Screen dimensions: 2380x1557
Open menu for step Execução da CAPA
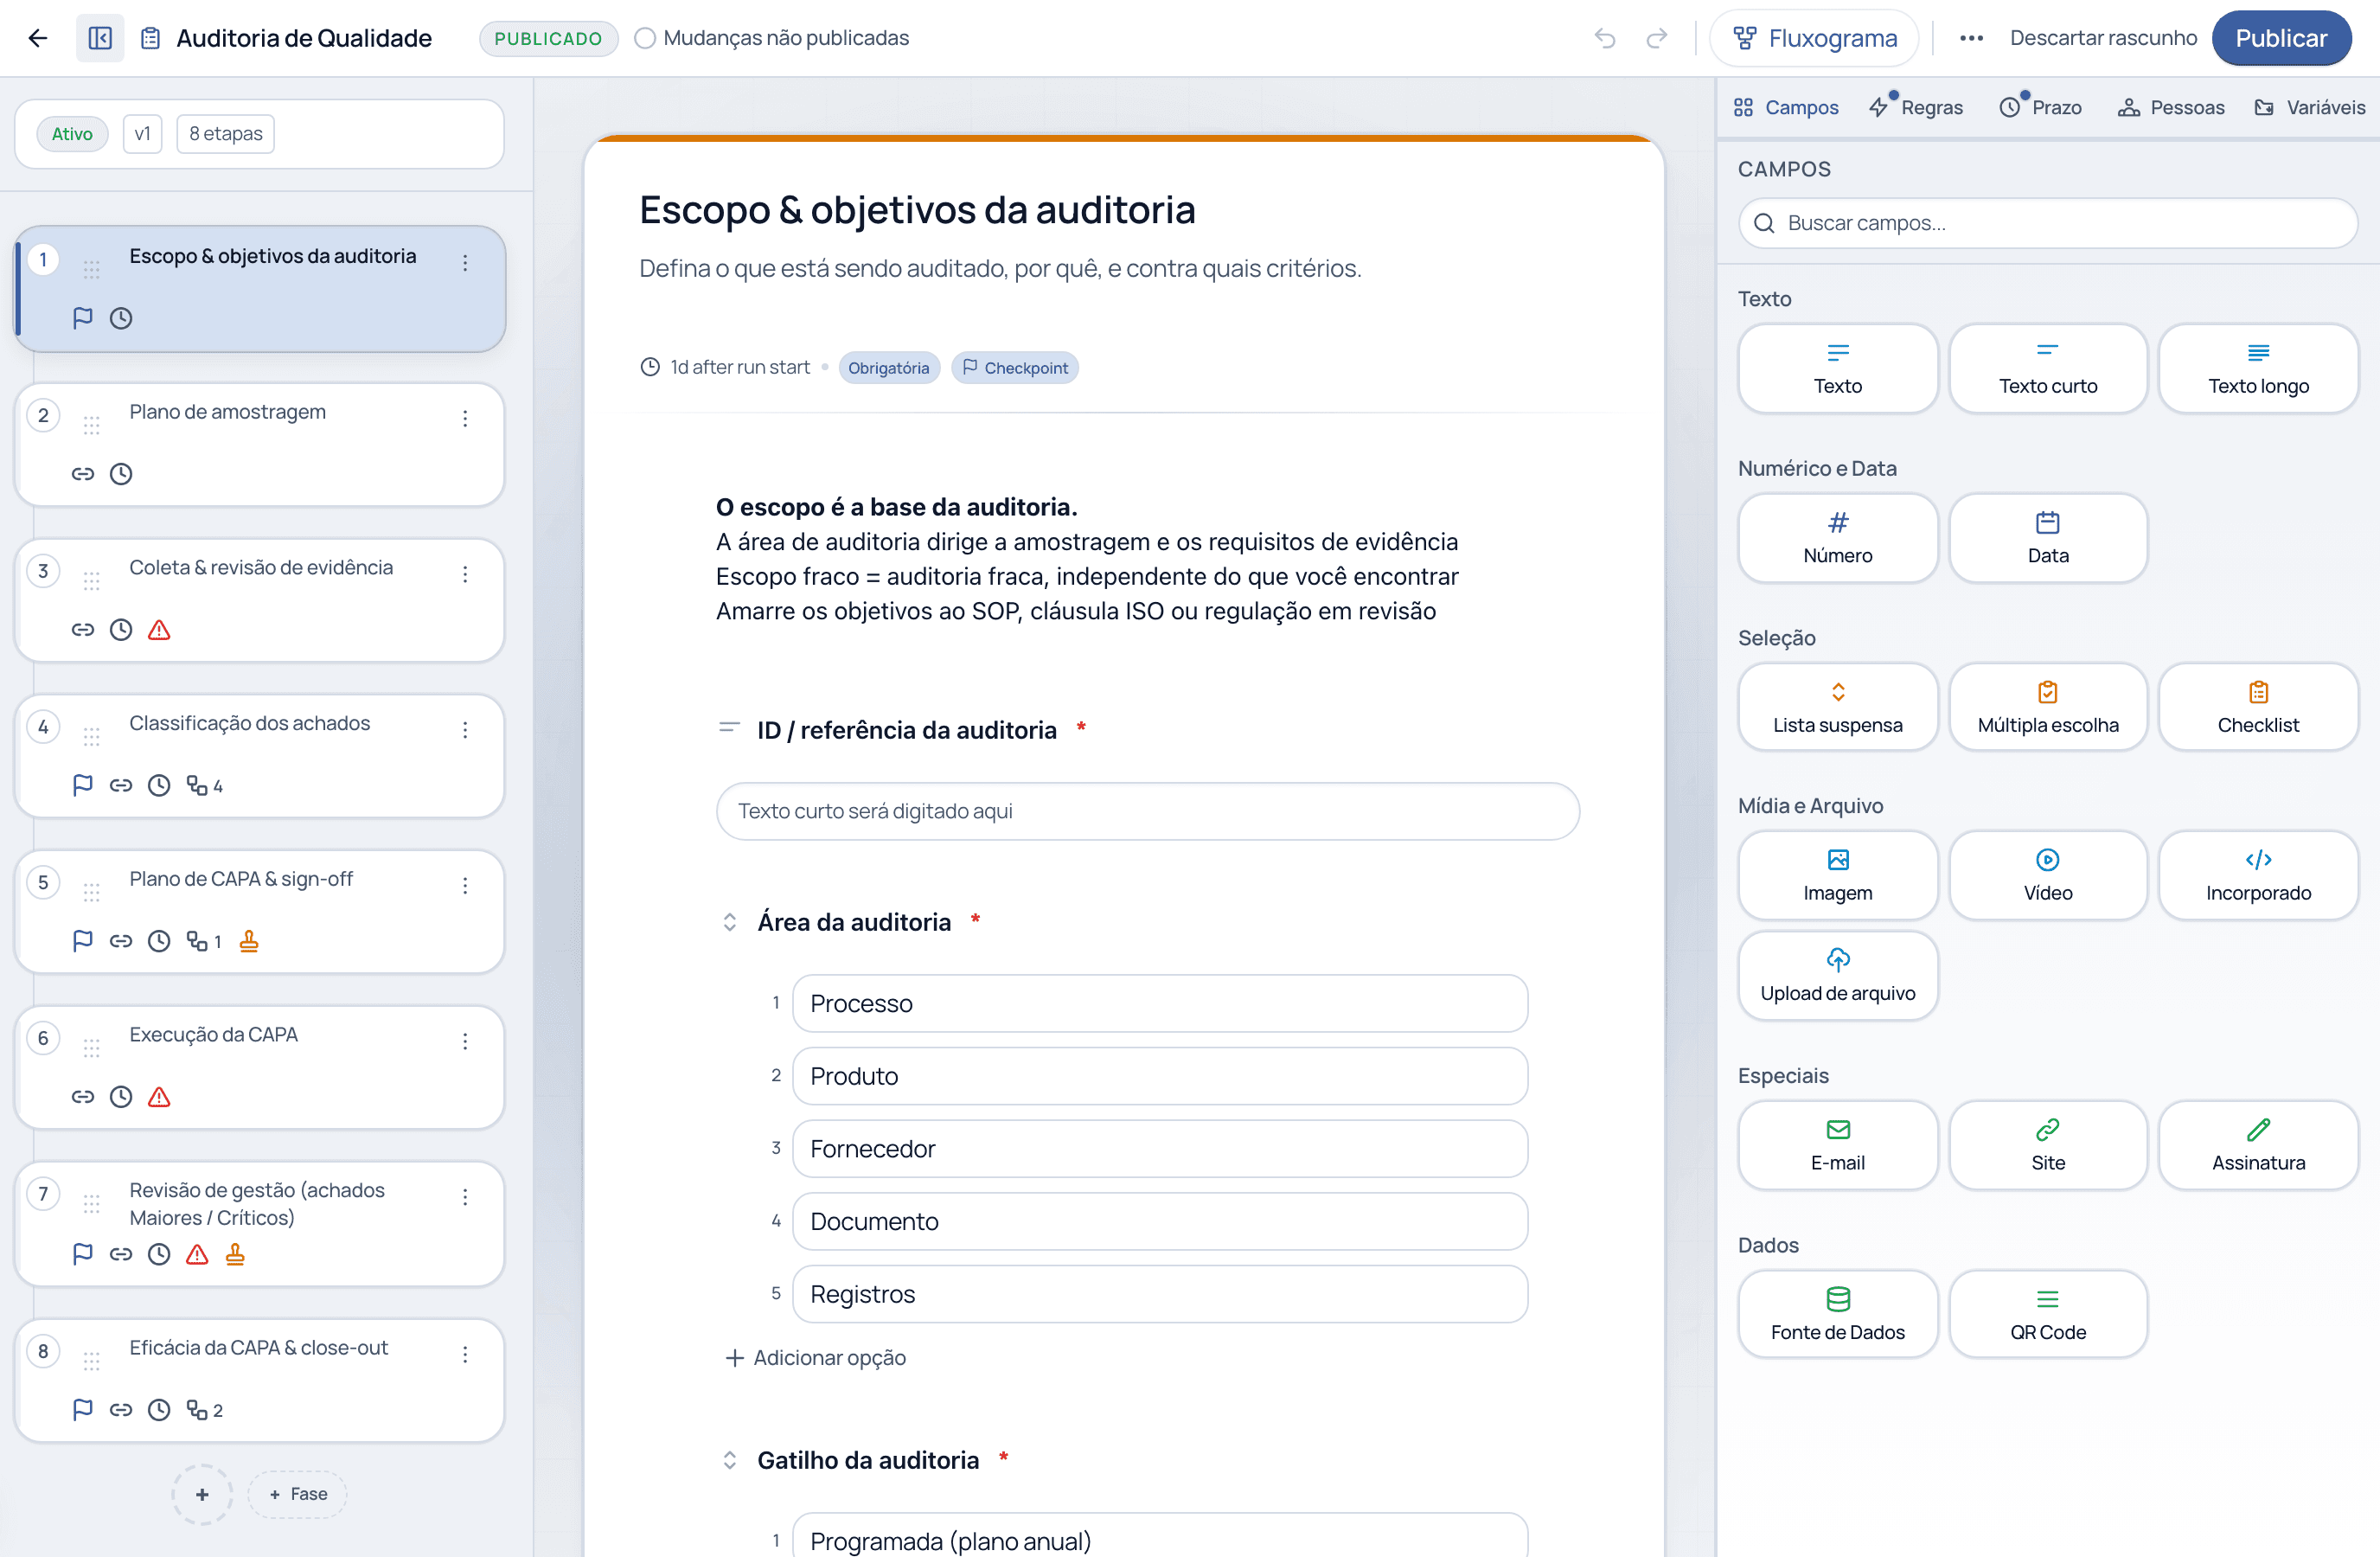465,1042
